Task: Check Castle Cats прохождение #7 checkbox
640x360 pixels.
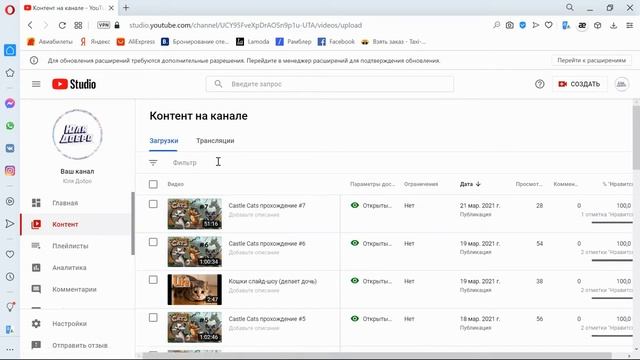Action: pos(153,204)
